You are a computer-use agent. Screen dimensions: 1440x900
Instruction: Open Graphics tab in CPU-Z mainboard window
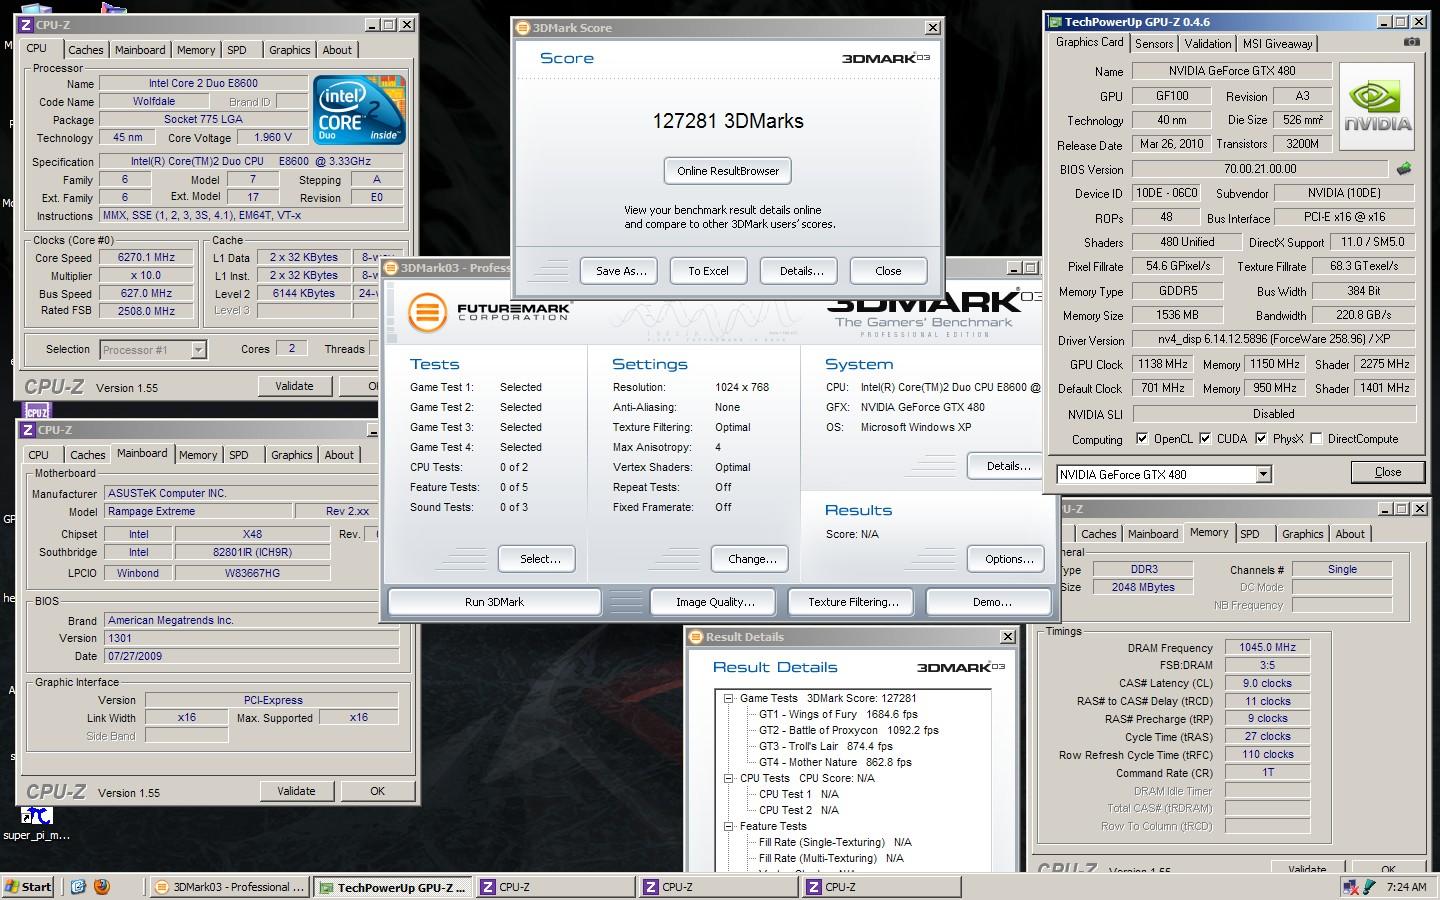tap(291, 455)
